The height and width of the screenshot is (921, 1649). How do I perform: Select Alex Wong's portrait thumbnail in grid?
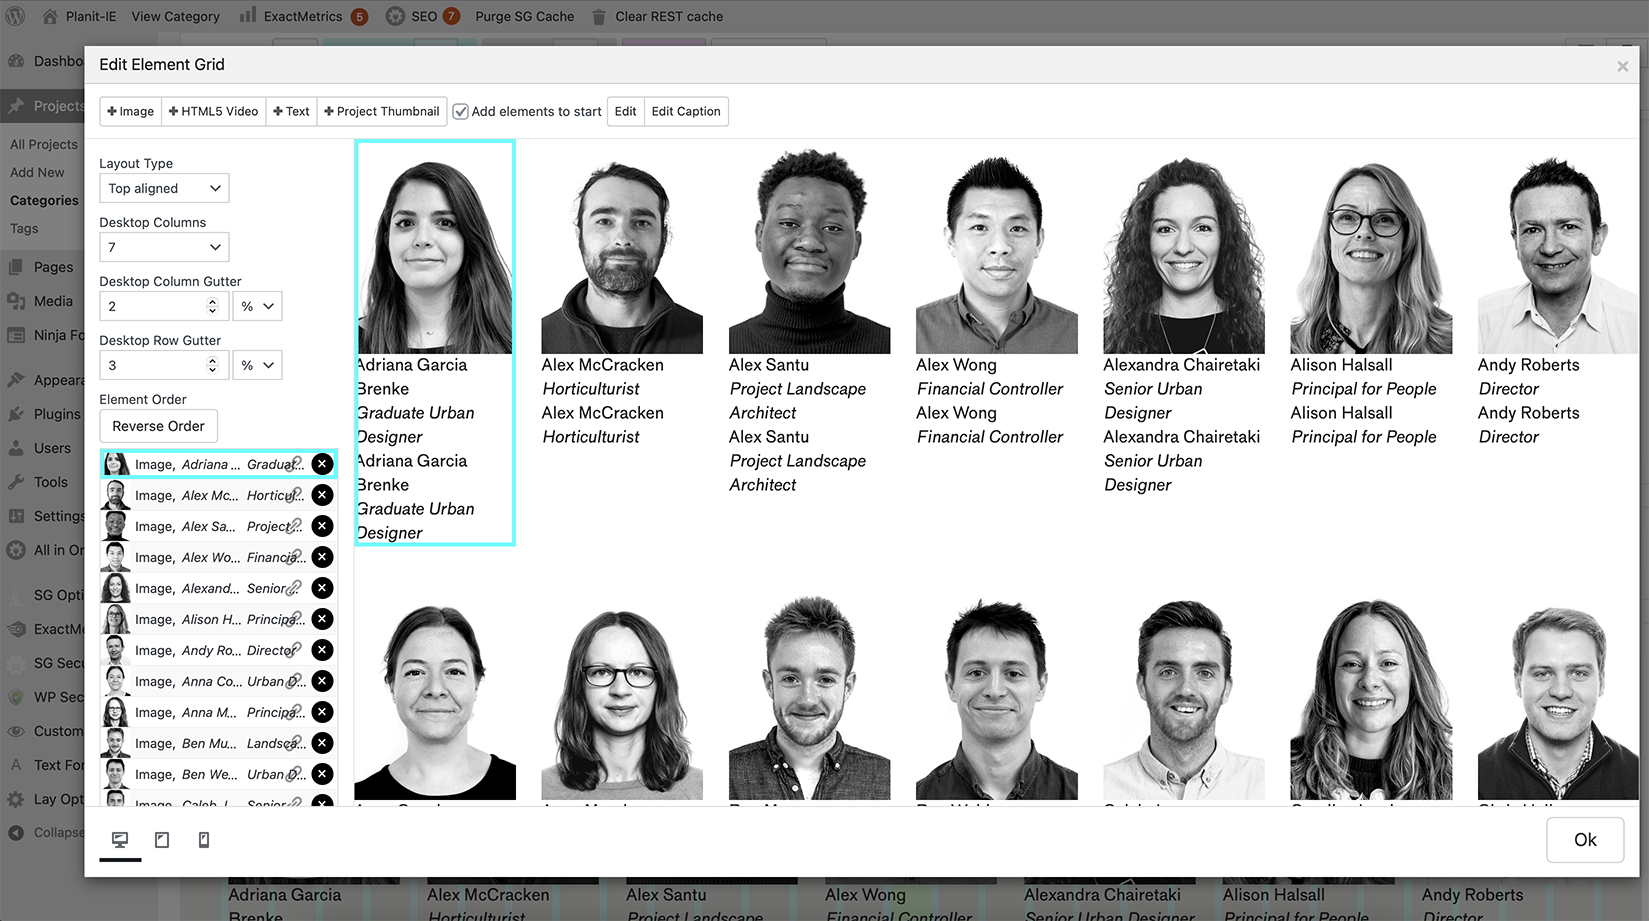tap(996, 250)
